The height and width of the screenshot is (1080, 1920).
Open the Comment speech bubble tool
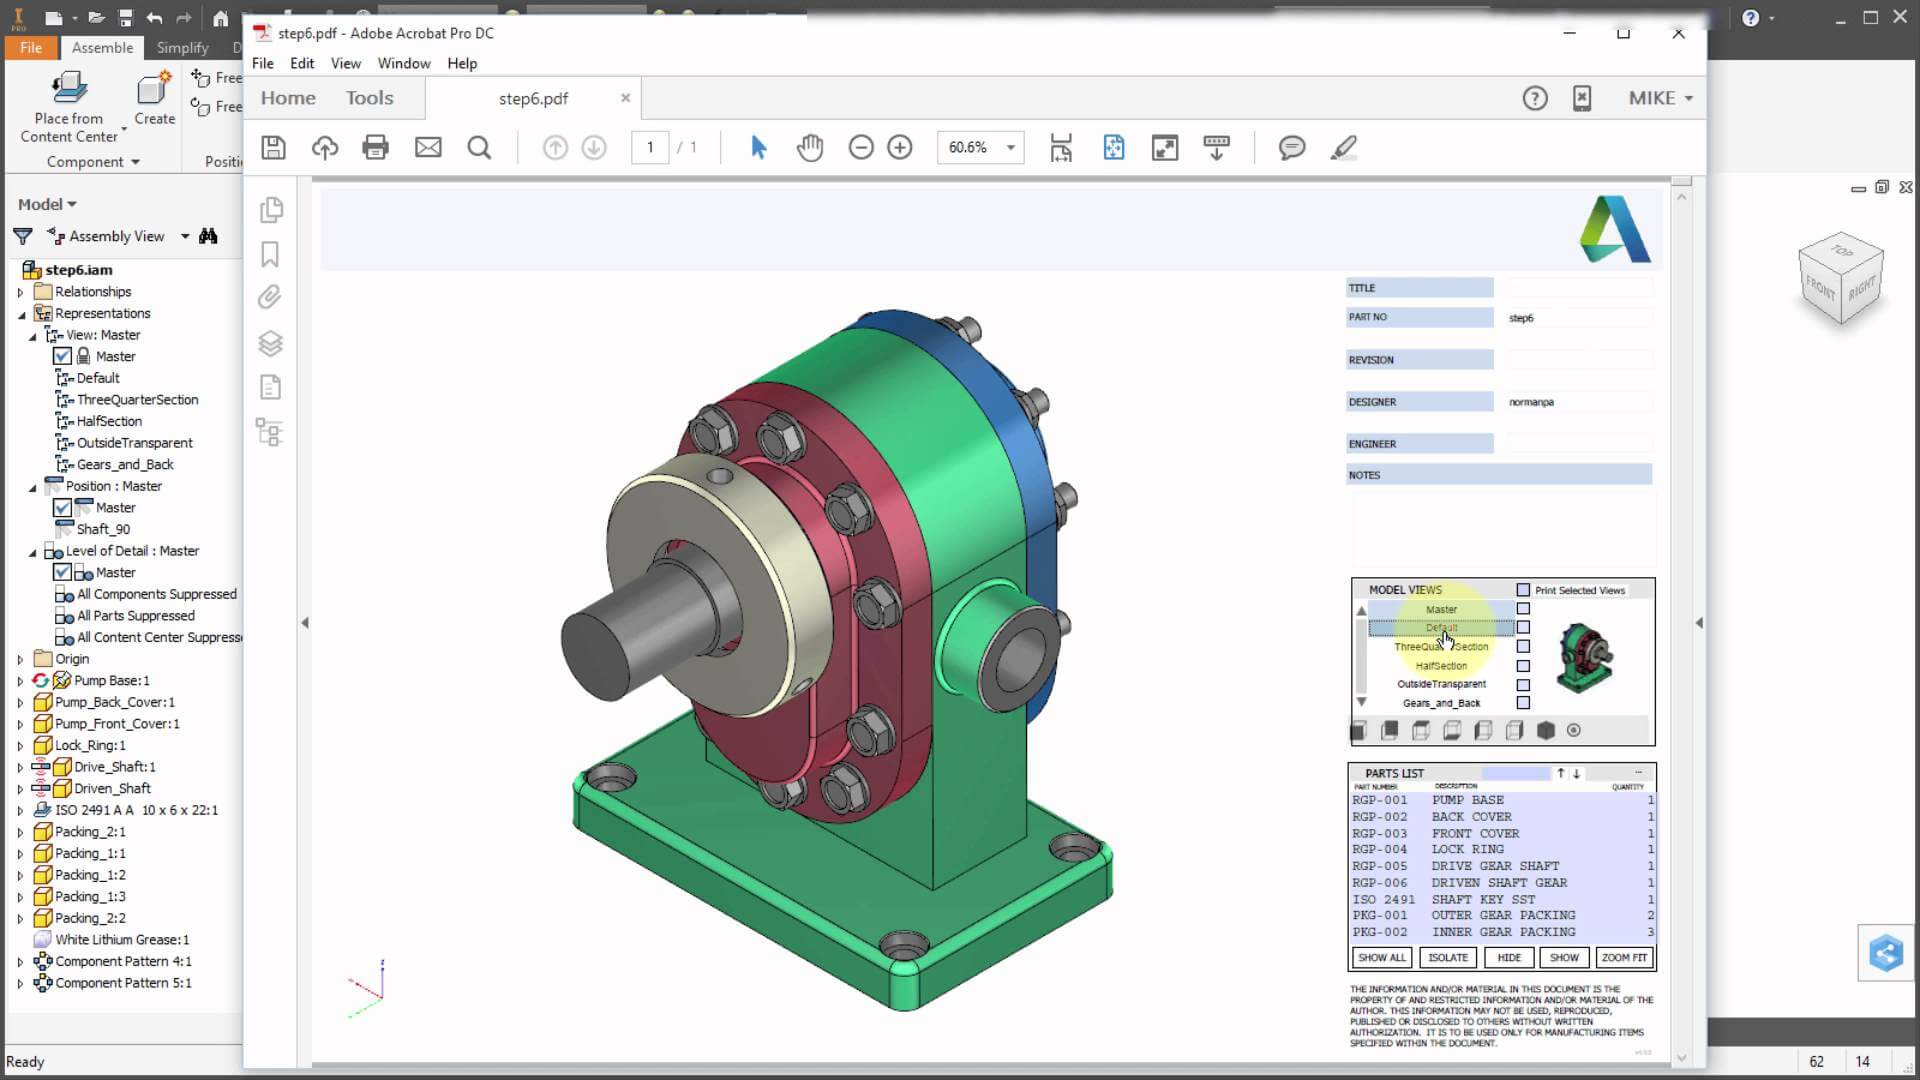1291,148
